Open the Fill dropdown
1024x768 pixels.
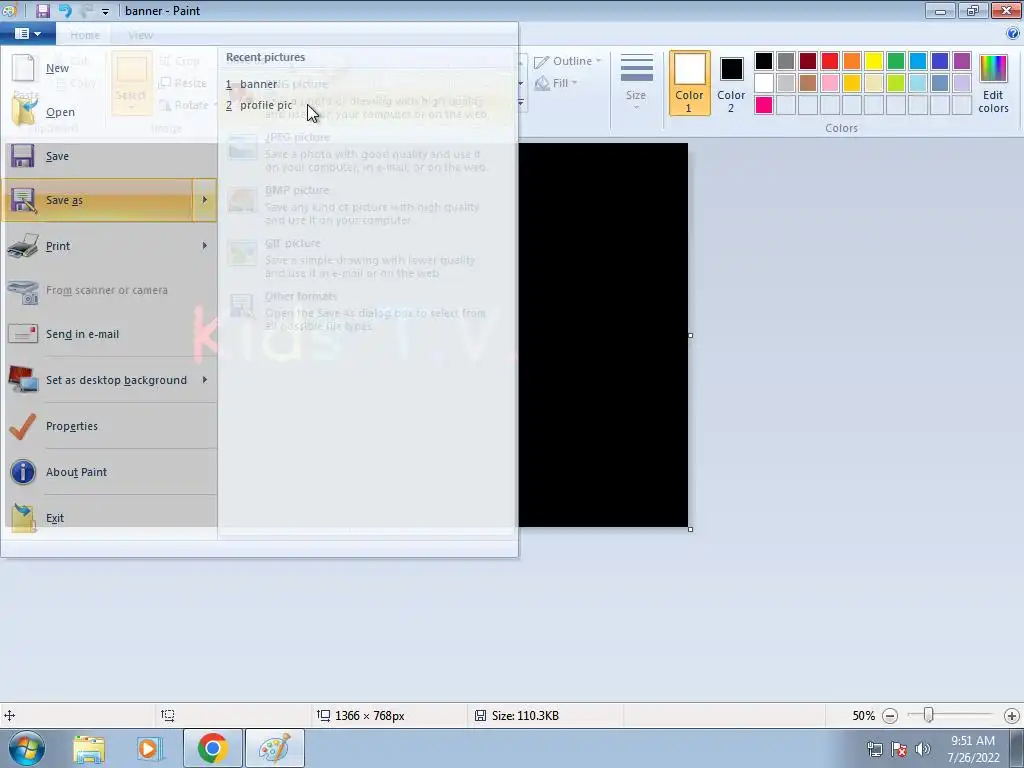pyautogui.click(x=556, y=83)
